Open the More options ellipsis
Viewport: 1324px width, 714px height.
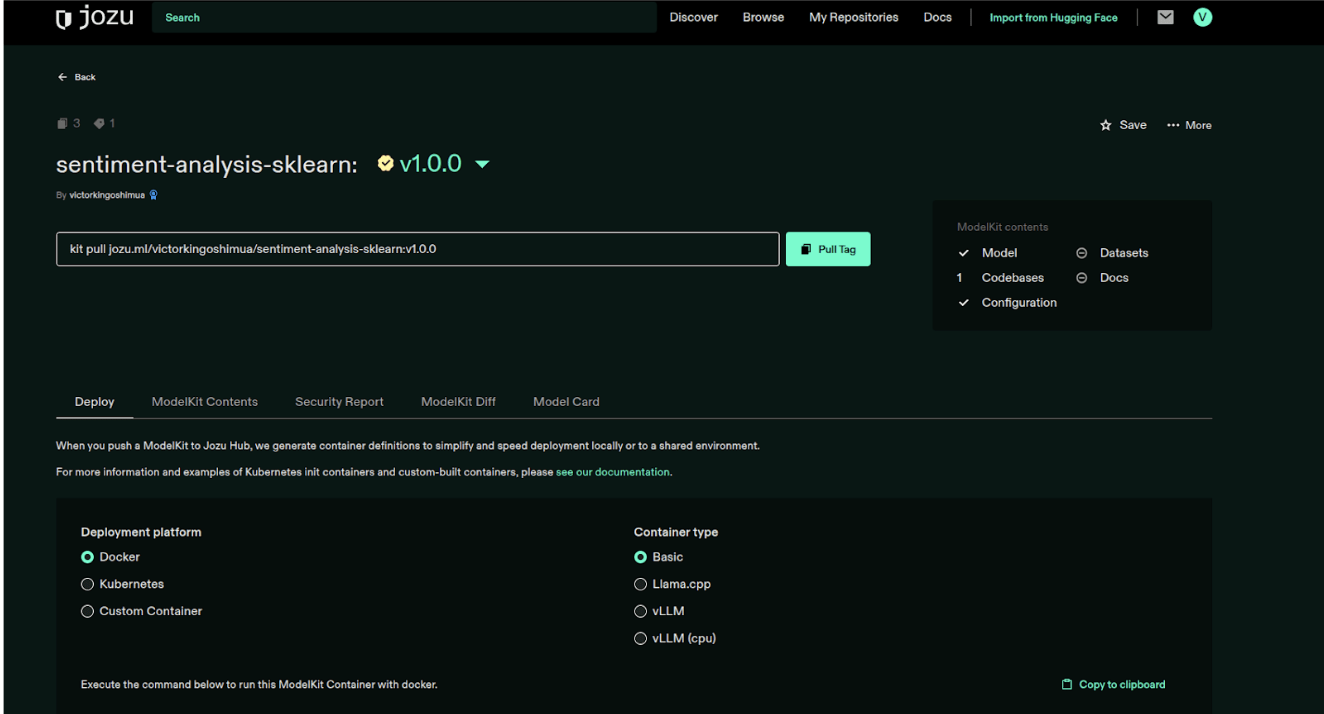coord(1173,125)
